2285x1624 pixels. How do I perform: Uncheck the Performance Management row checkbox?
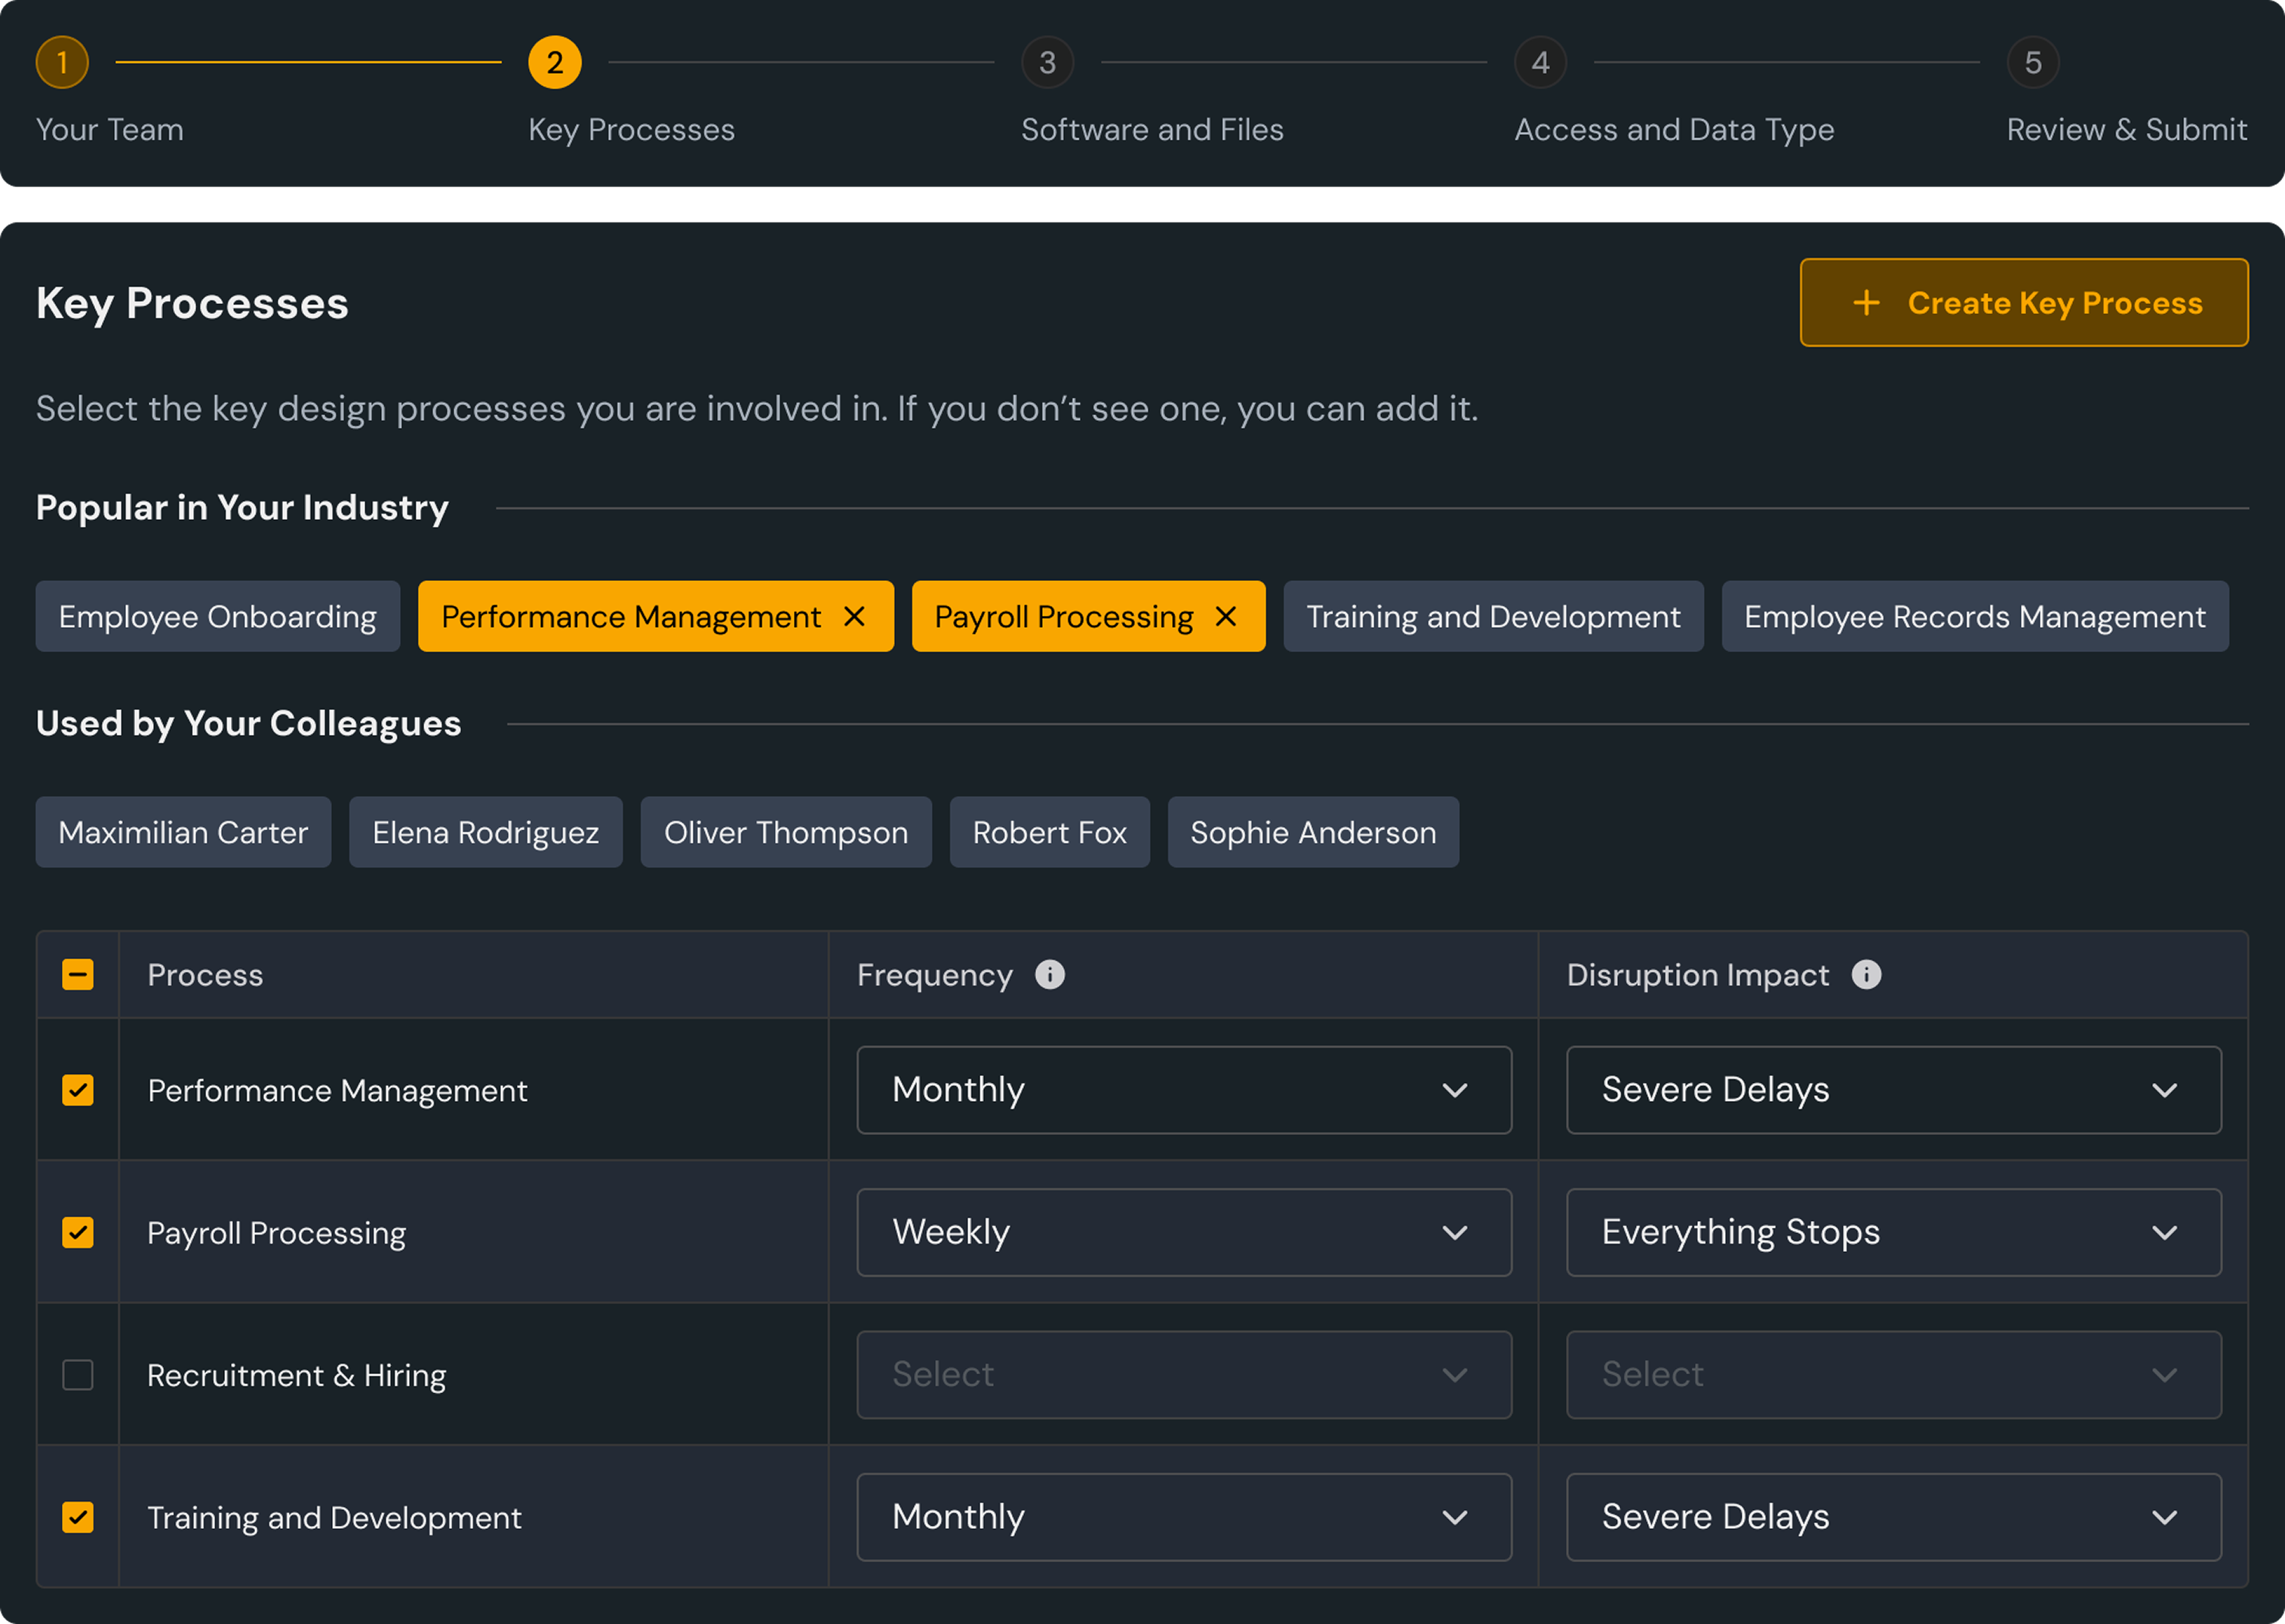click(78, 1090)
